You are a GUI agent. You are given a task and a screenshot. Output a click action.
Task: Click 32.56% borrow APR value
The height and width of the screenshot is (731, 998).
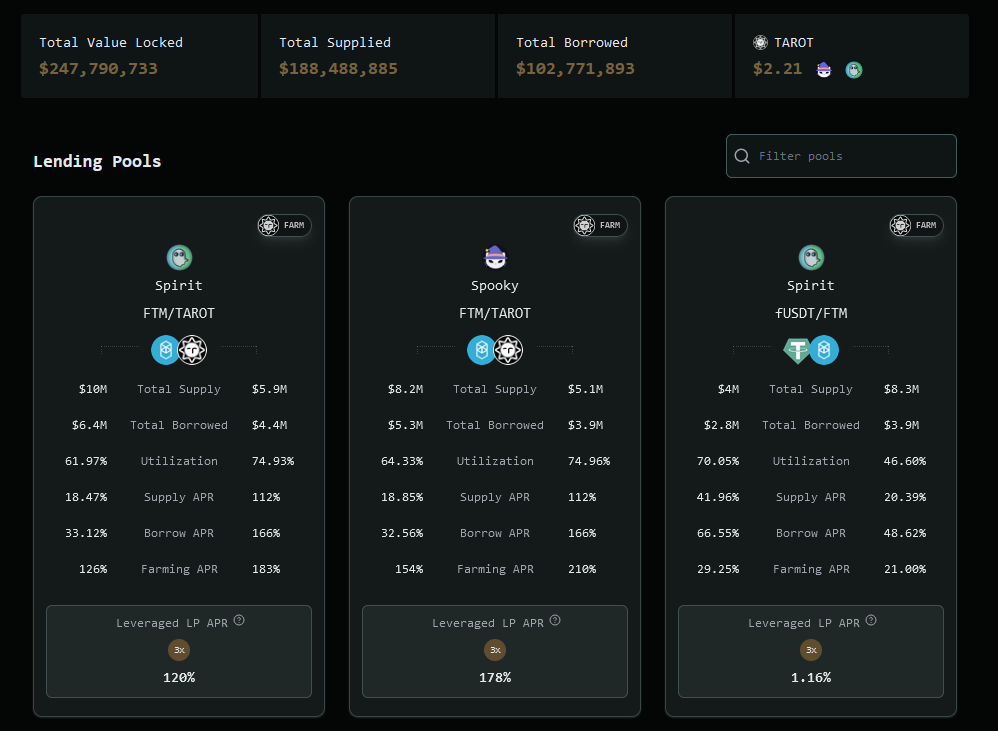402,533
